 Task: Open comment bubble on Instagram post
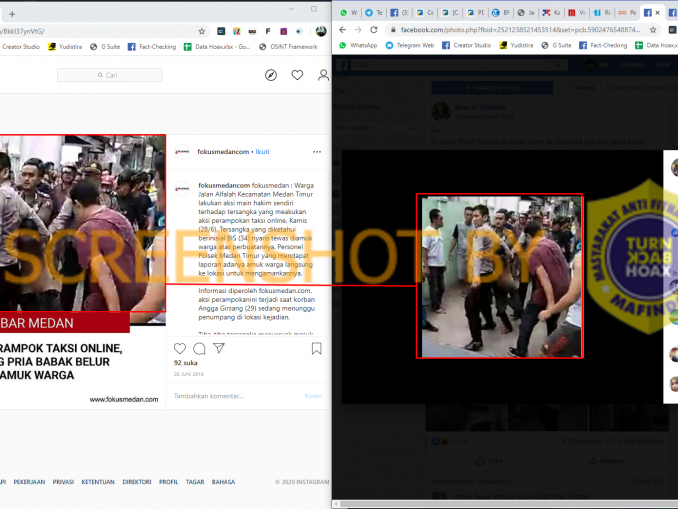(x=199, y=349)
